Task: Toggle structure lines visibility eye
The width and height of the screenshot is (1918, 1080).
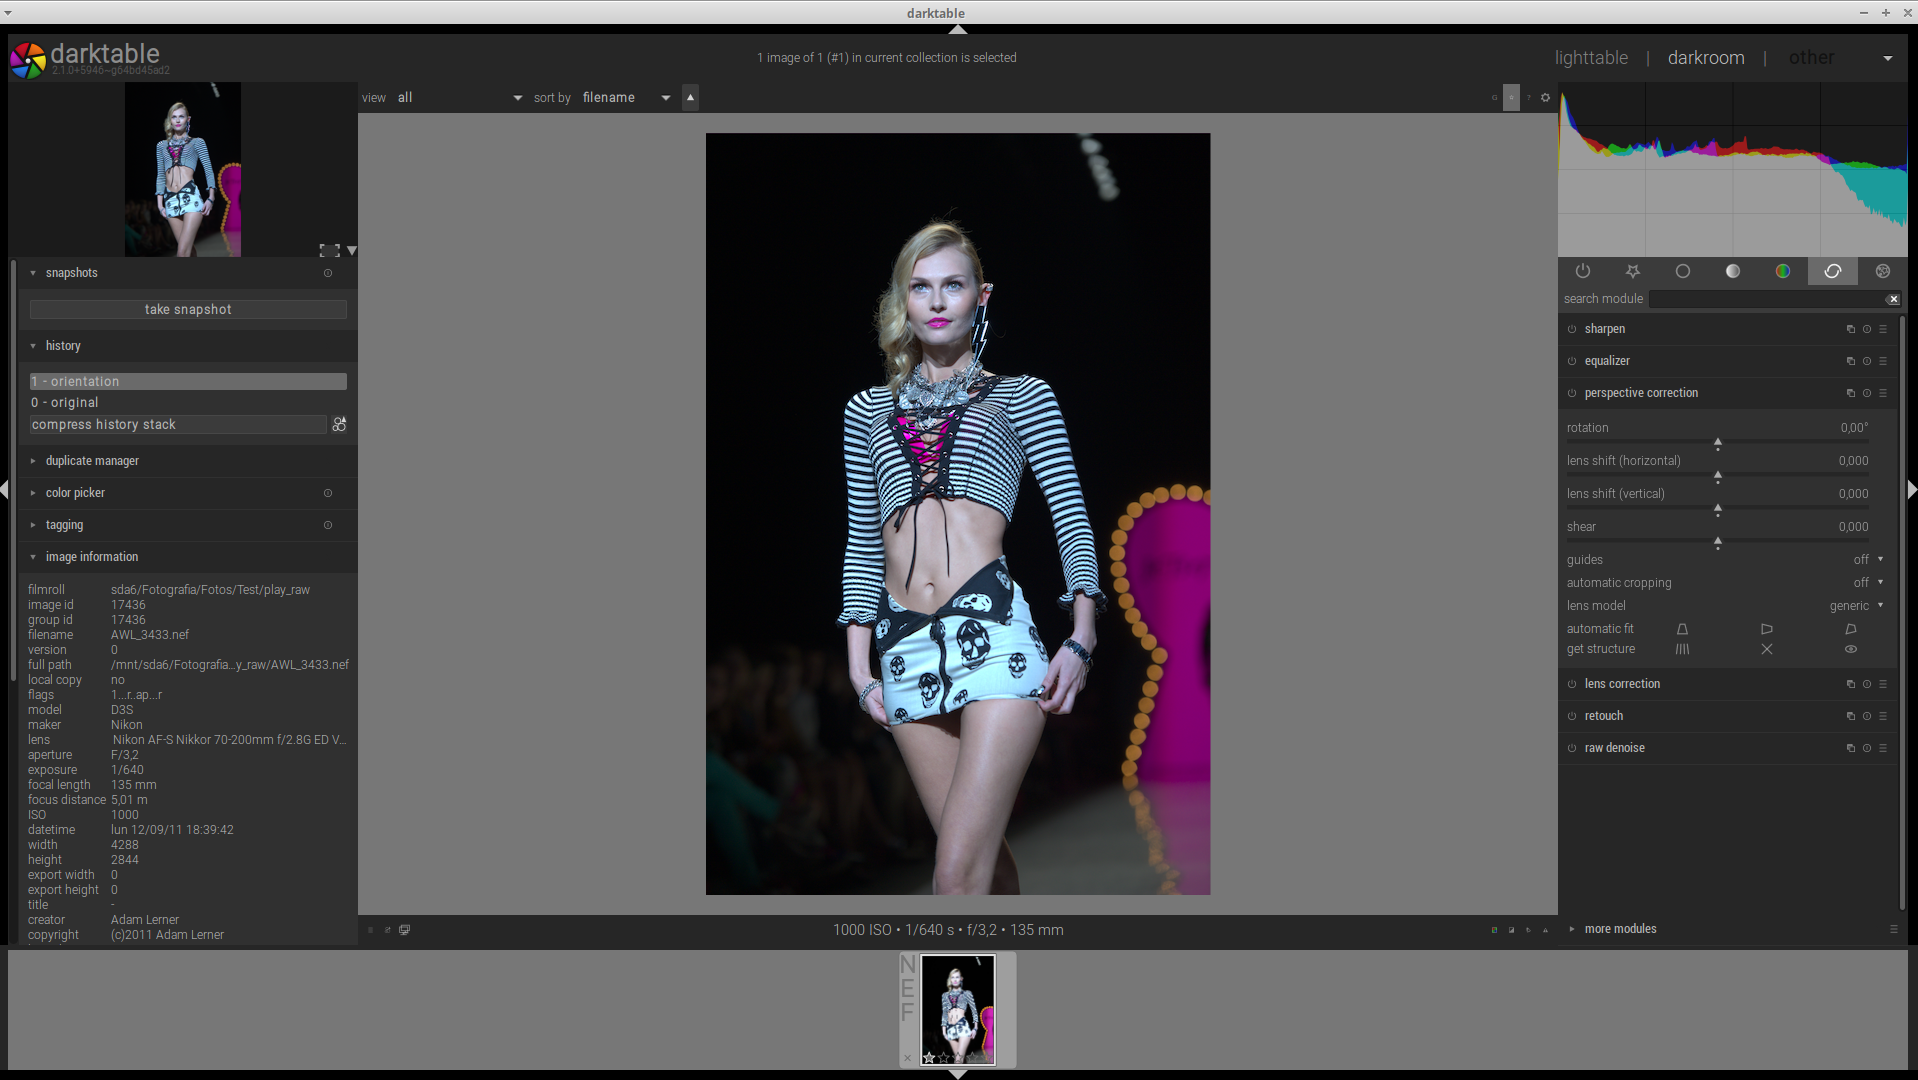Action: pyautogui.click(x=1851, y=649)
